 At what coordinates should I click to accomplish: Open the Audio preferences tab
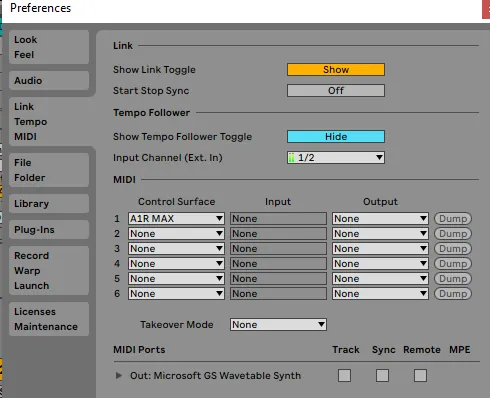click(x=49, y=80)
